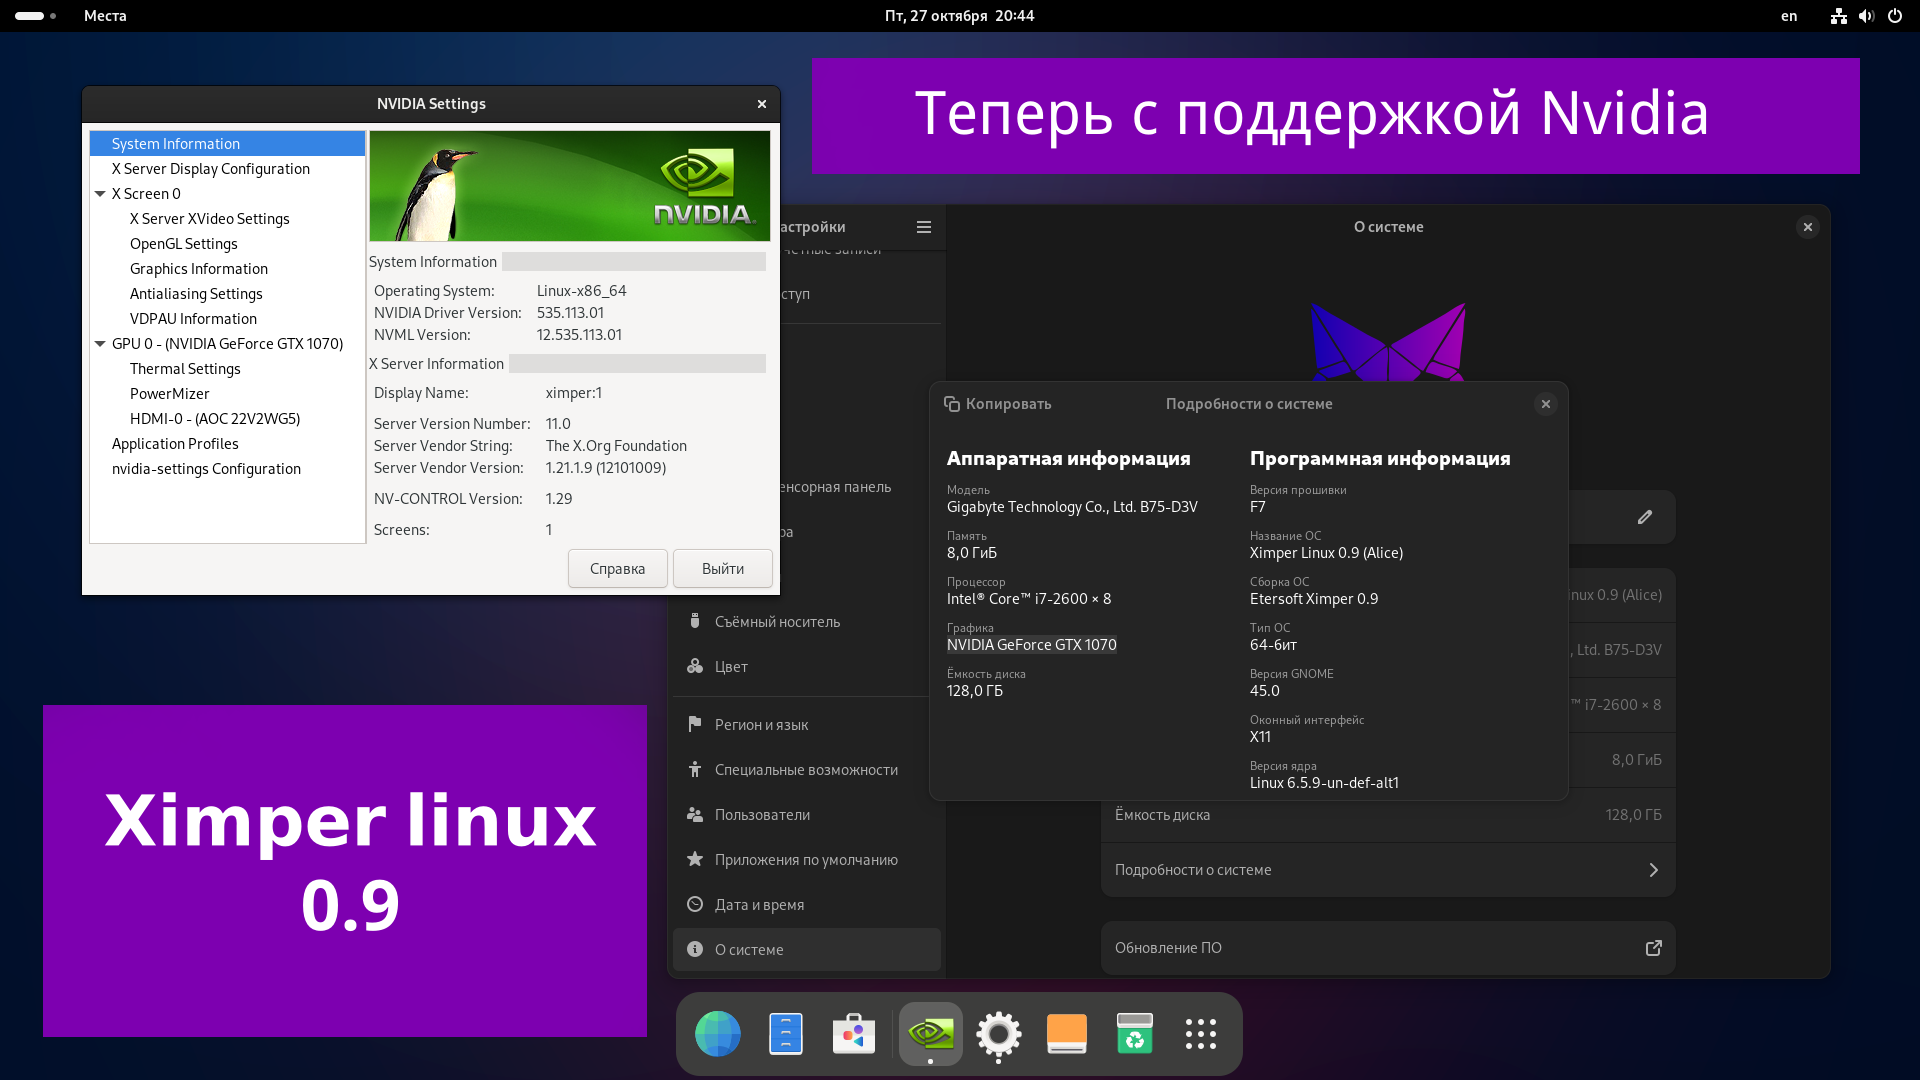Show the all-applications grid
1920x1080 pixels.
click(x=1200, y=1033)
